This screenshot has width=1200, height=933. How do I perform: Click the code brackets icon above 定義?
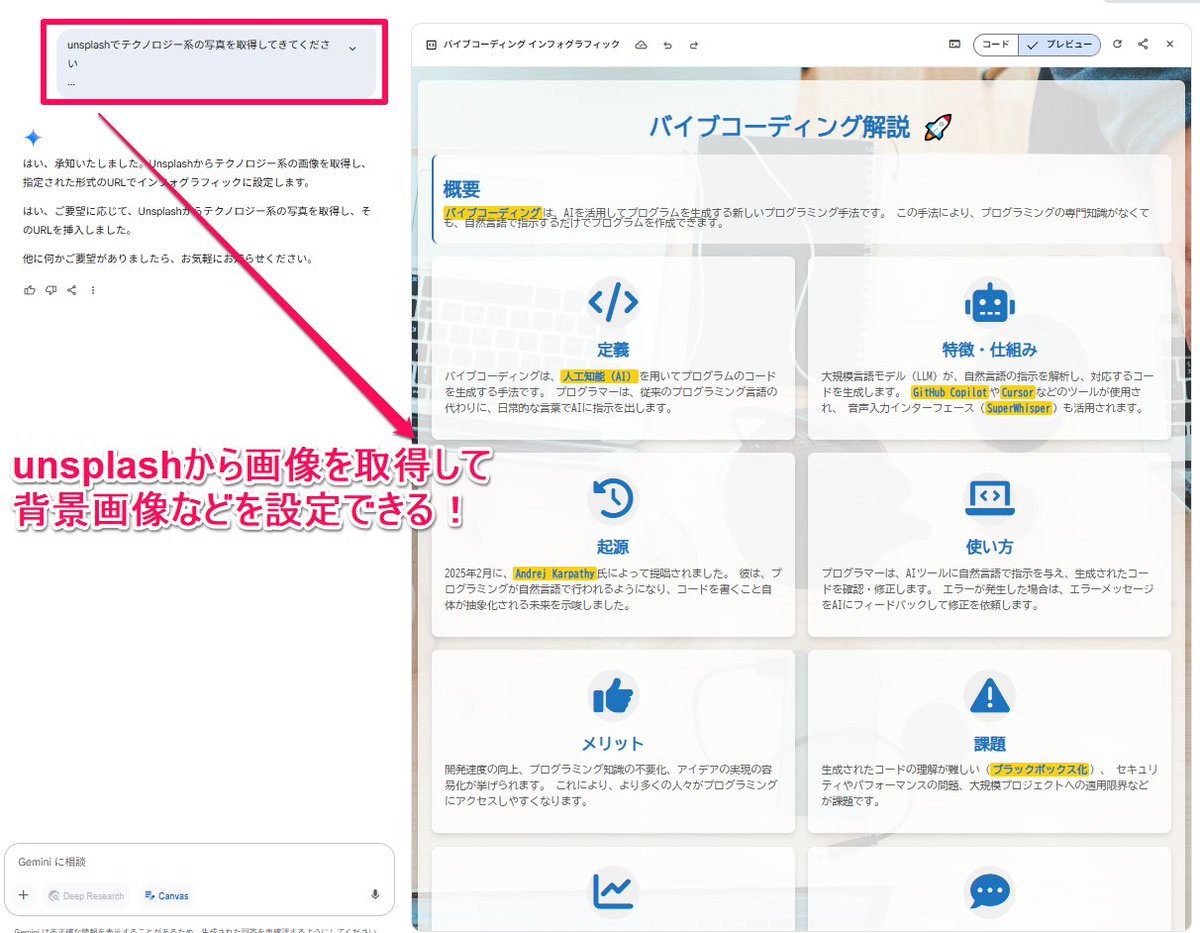pos(613,301)
